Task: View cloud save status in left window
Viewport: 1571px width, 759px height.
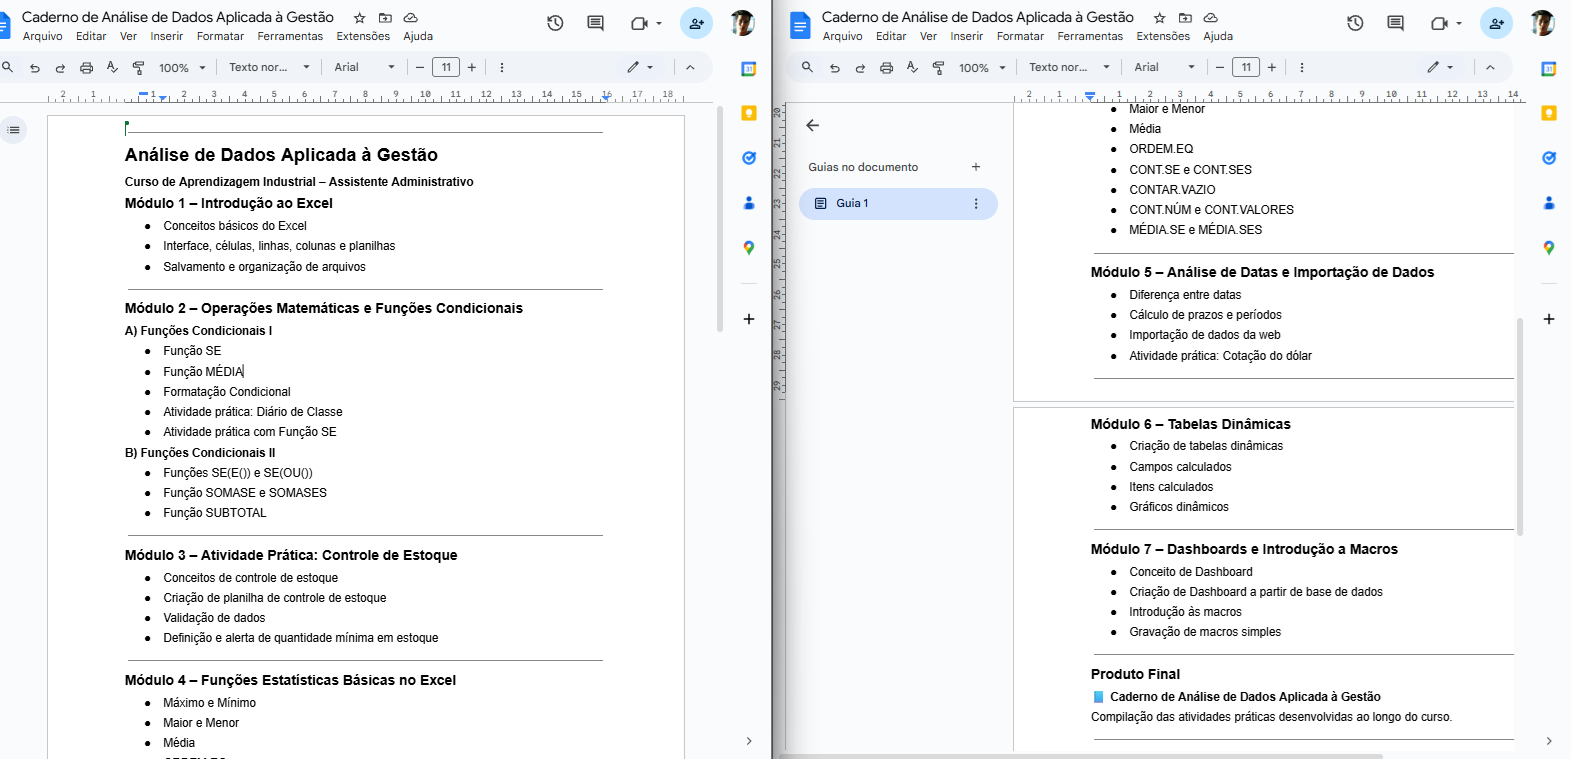Action: click(410, 18)
